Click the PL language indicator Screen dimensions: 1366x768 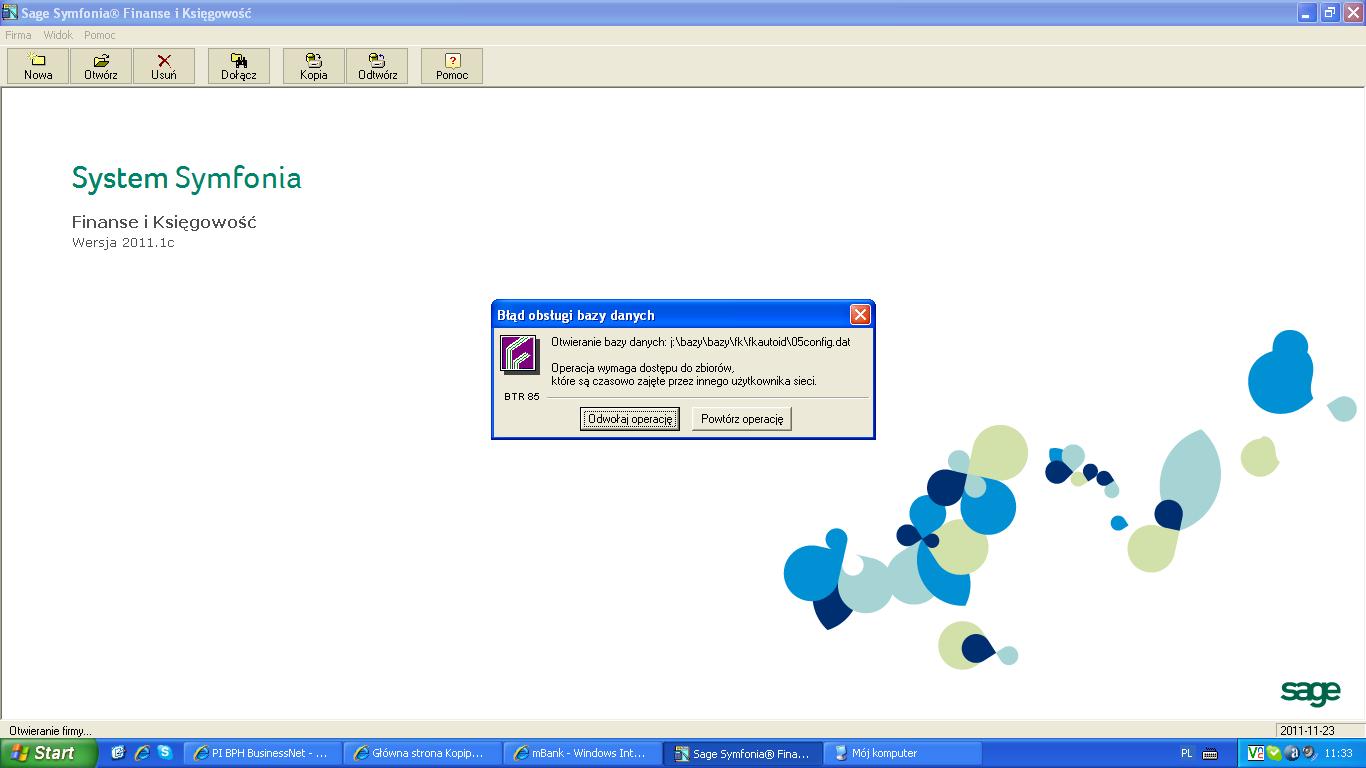[1187, 754]
